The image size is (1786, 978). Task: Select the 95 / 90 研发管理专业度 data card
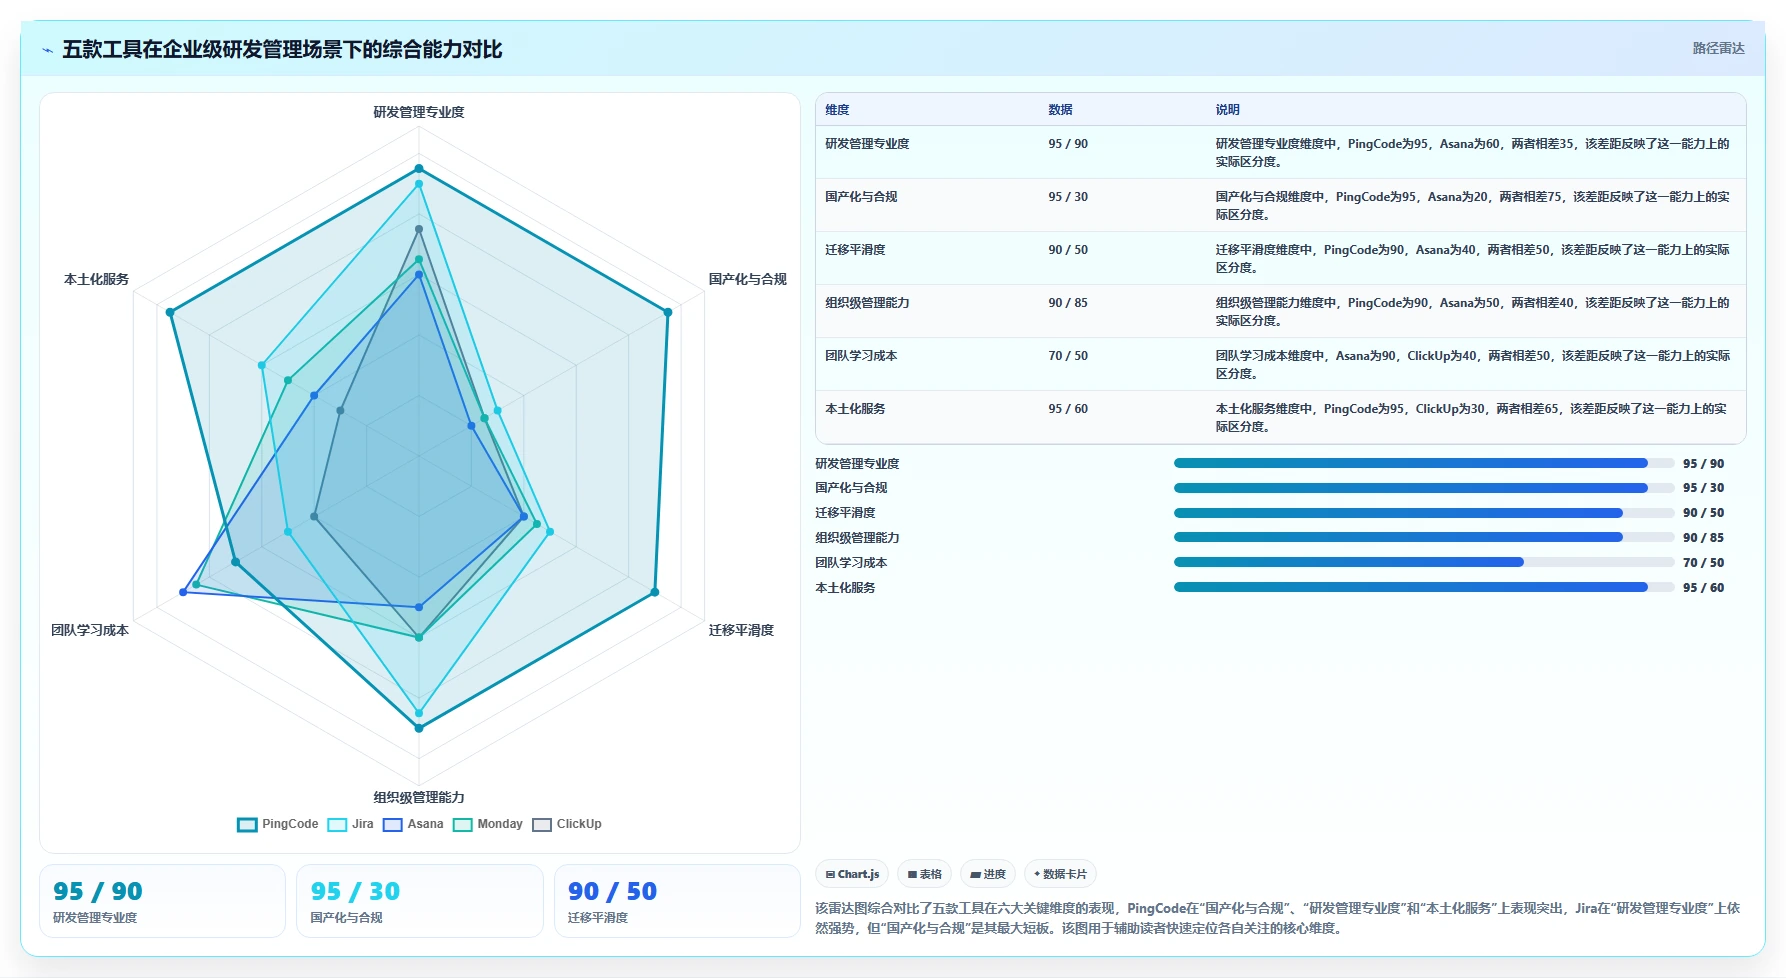(162, 901)
